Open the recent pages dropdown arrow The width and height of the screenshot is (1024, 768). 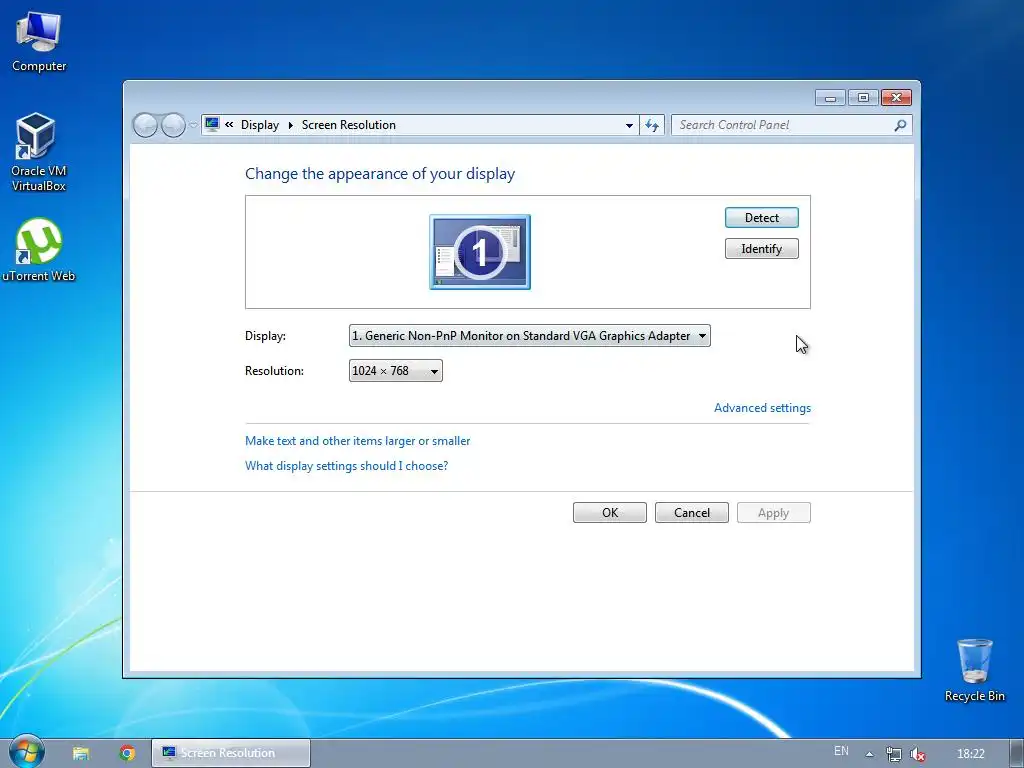193,125
